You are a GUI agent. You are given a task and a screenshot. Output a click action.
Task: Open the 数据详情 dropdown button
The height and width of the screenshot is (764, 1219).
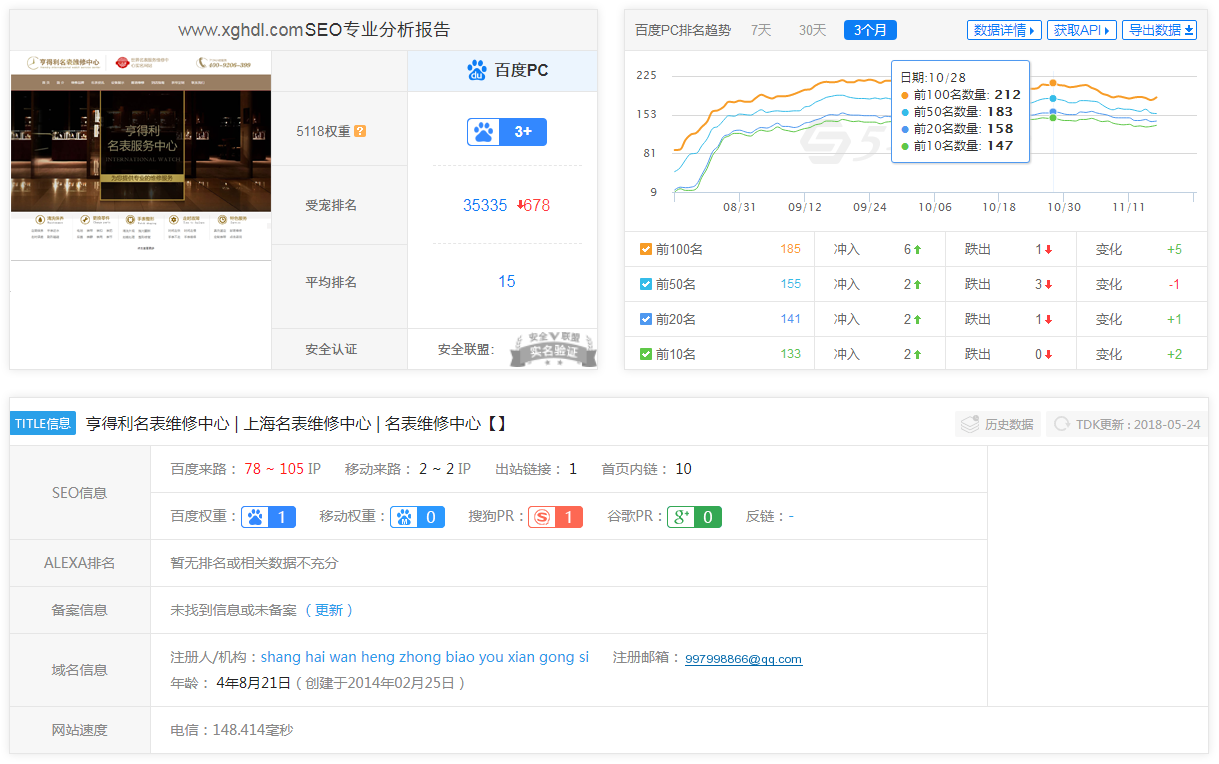pos(1004,30)
